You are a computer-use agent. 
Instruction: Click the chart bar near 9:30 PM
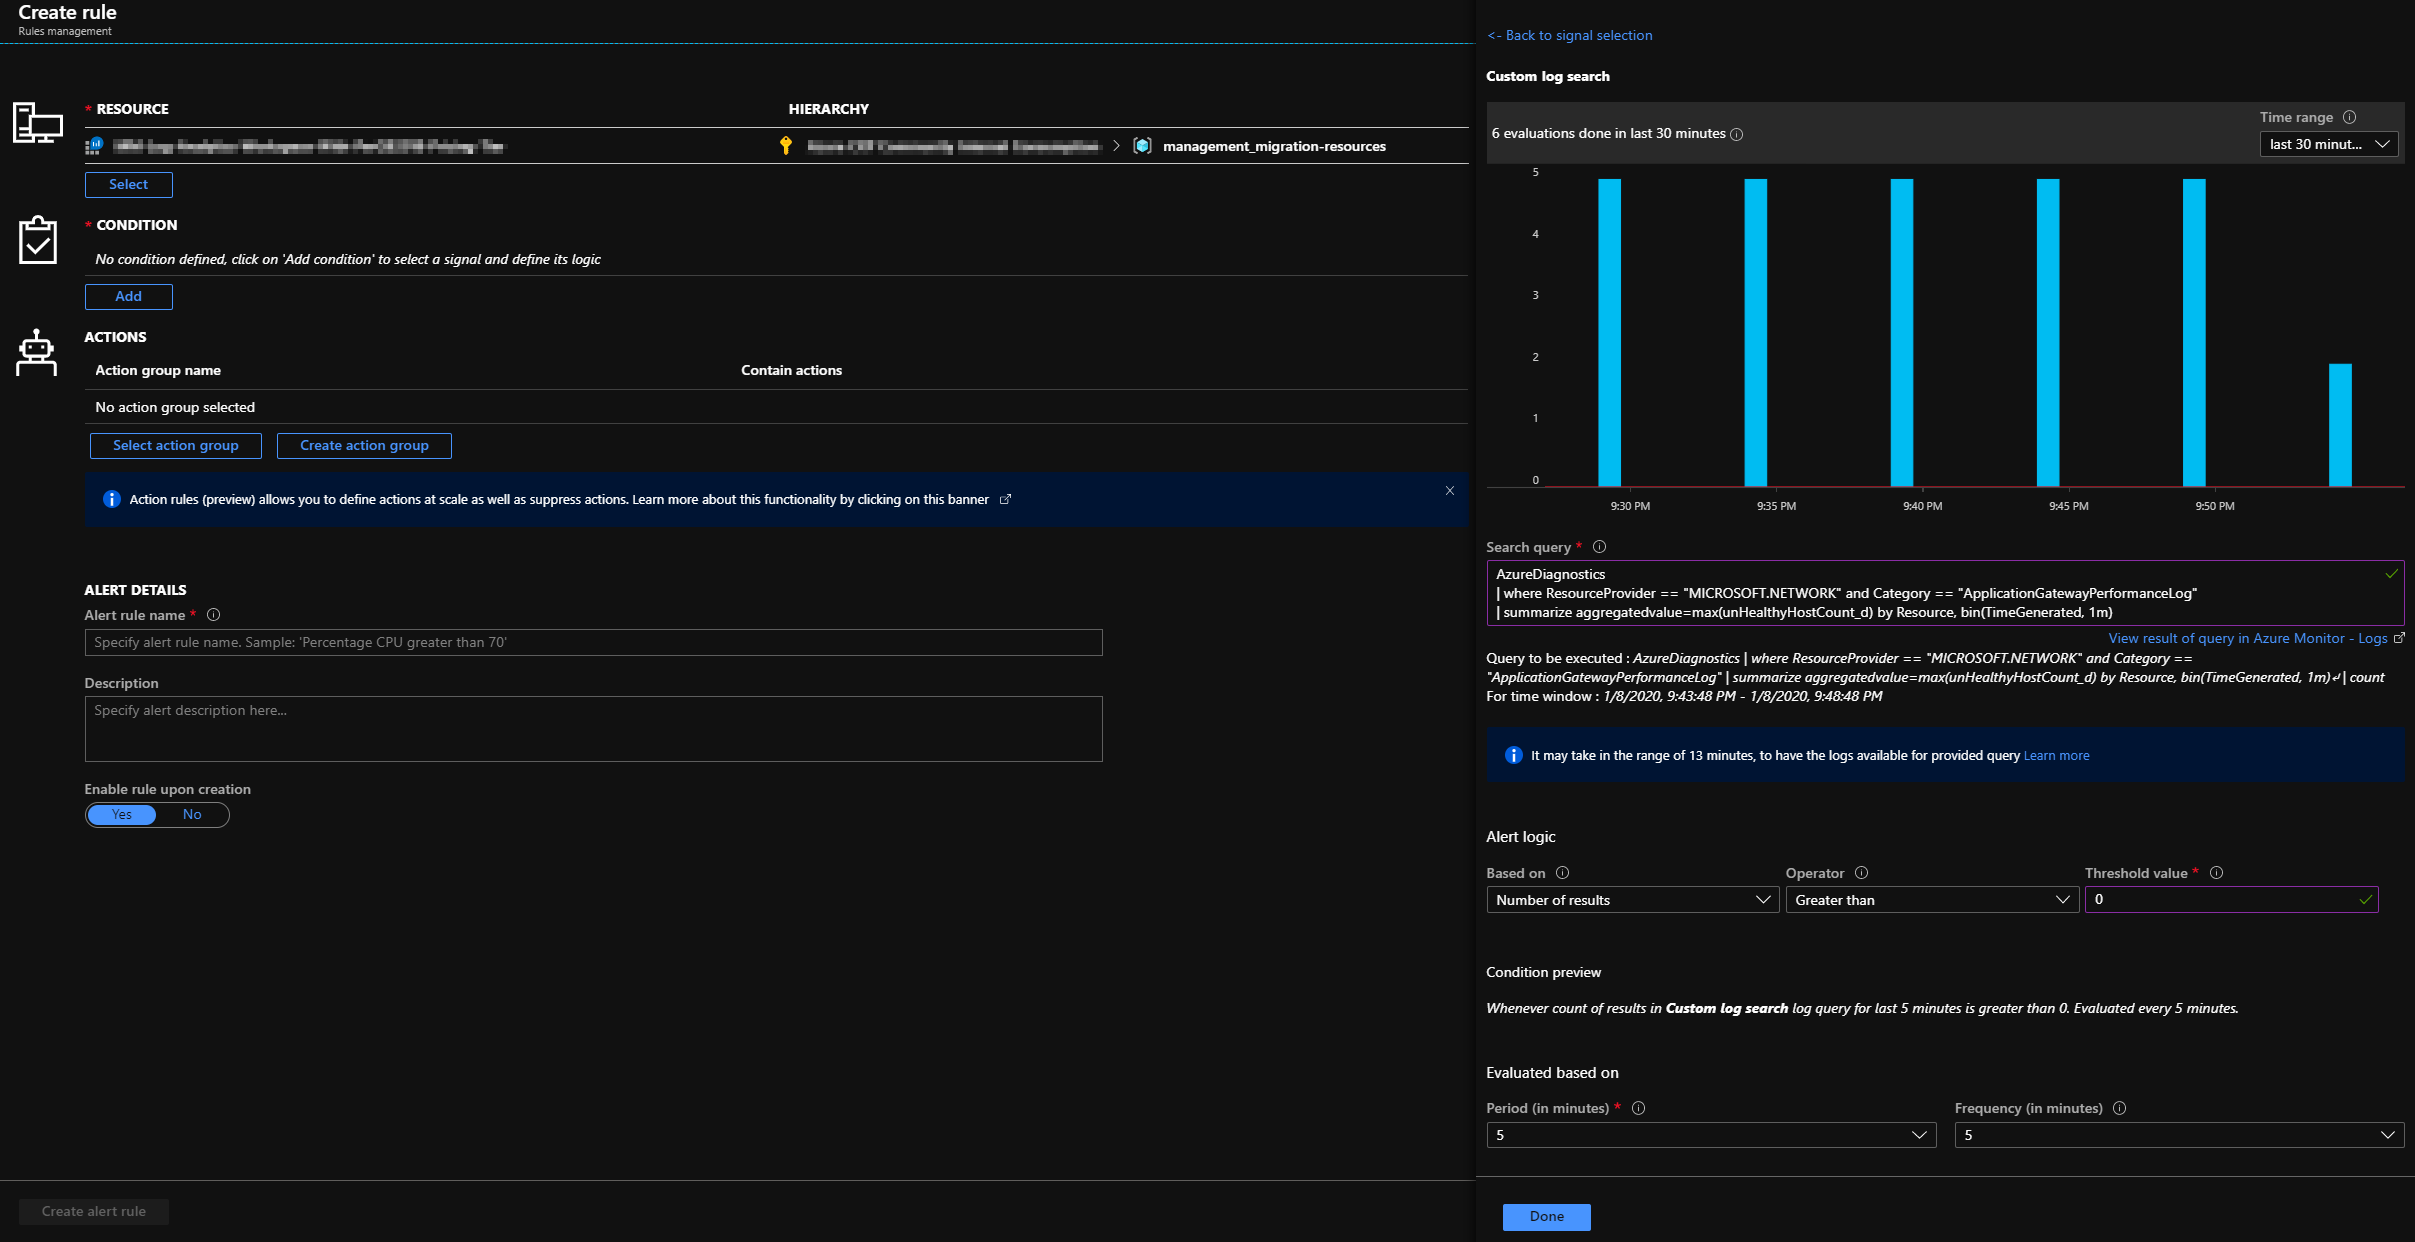pos(1609,333)
